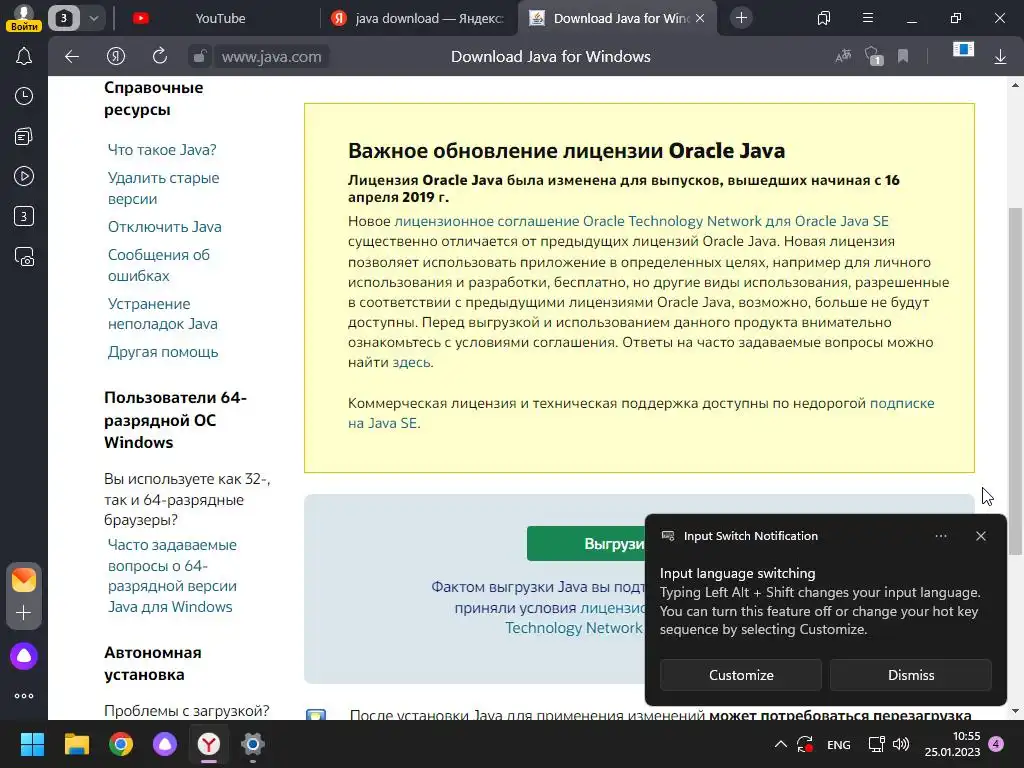The width and height of the screenshot is (1024, 768).
Task: Open the tab counter icon in sidebar
Action: point(24,216)
